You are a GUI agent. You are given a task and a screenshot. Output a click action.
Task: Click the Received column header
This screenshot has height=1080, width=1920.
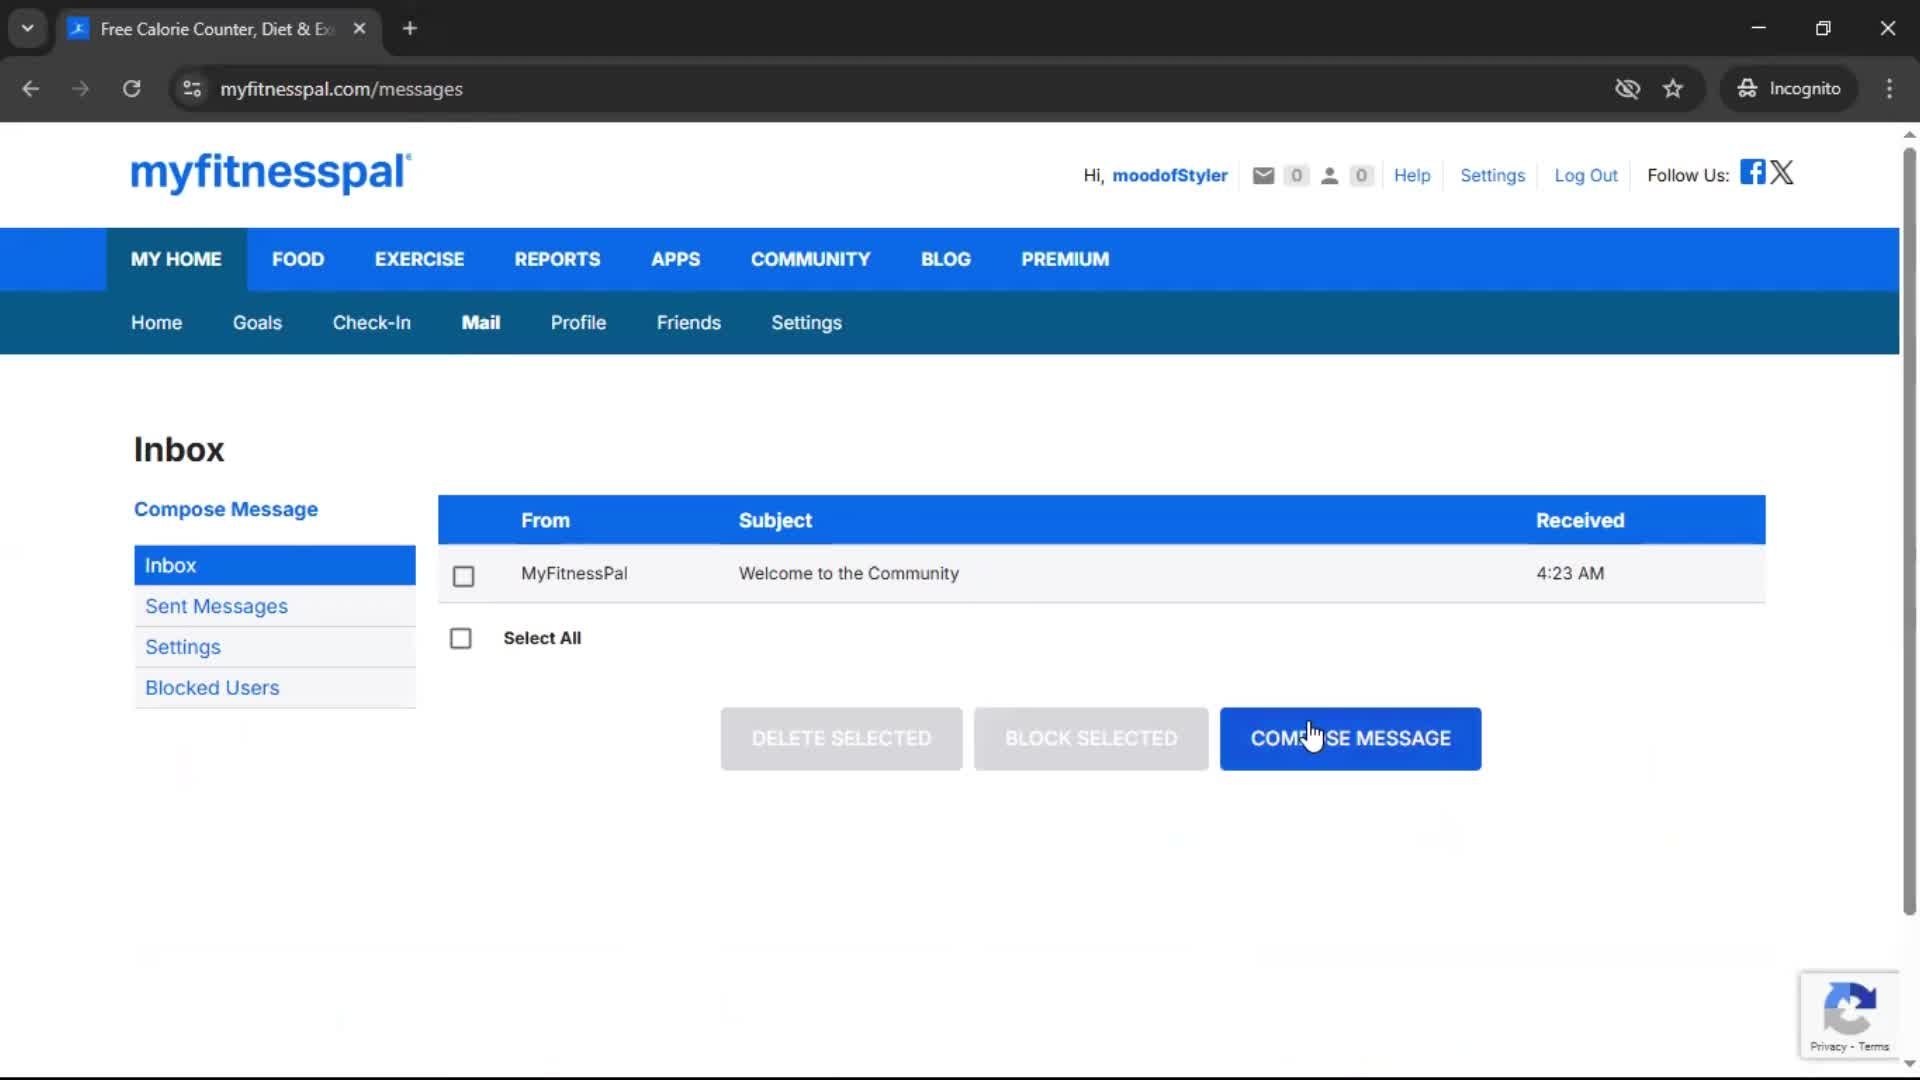click(1580, 521)
